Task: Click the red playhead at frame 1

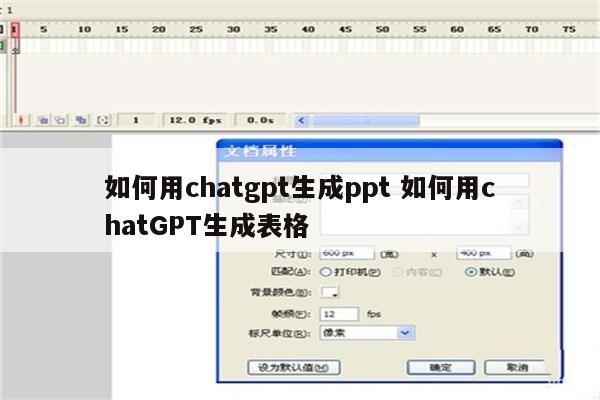Action: point(15,29)
